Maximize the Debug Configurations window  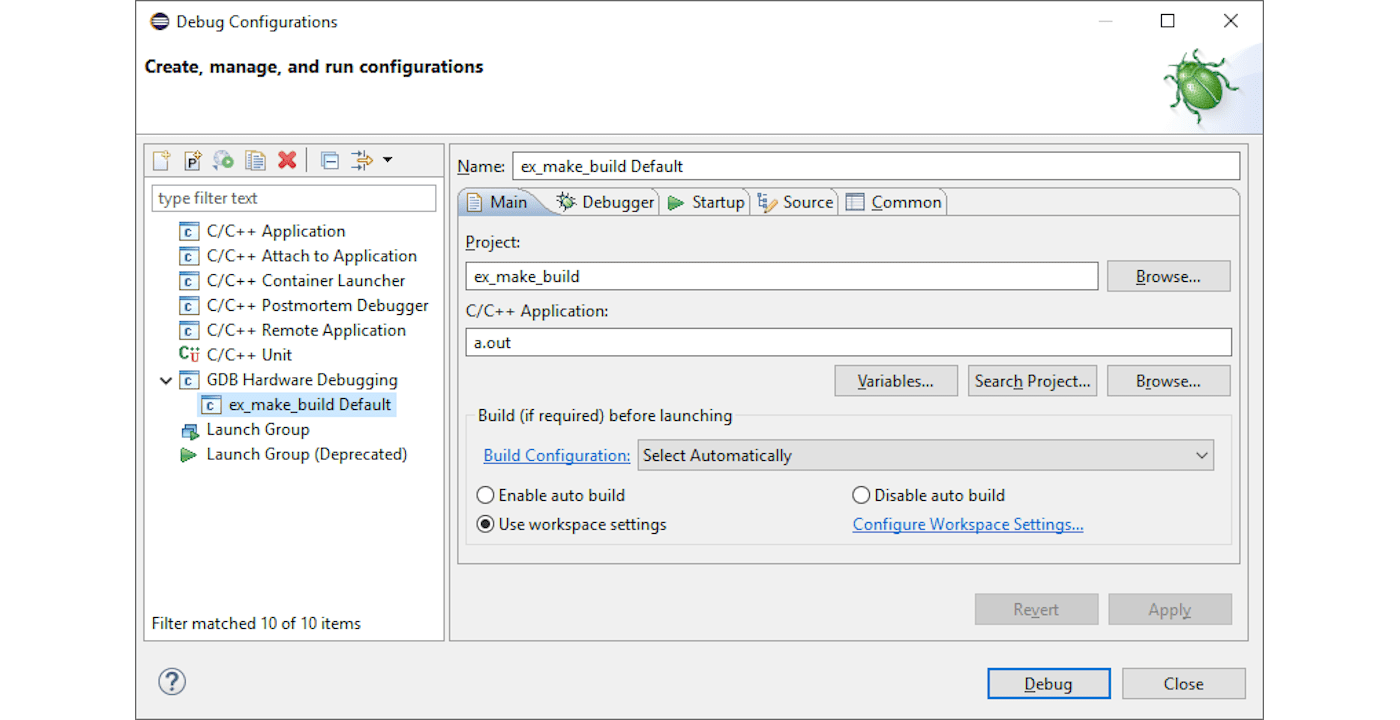pyautogui.click(x=1167, y=21)
